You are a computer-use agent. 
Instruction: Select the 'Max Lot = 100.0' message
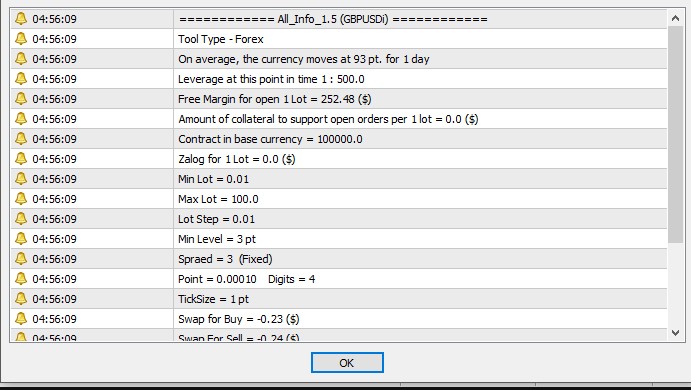point(218,199)
